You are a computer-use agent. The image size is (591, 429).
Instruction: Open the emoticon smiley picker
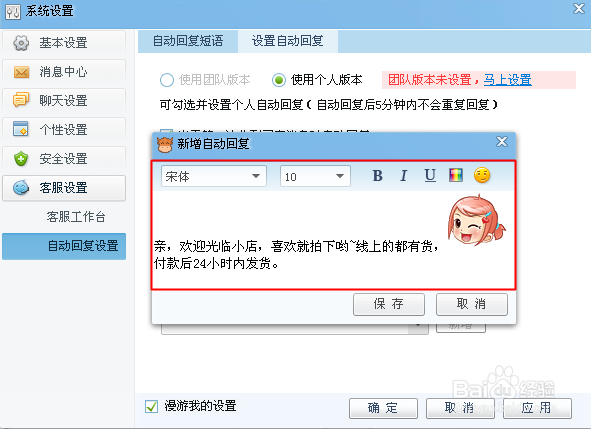482,175
